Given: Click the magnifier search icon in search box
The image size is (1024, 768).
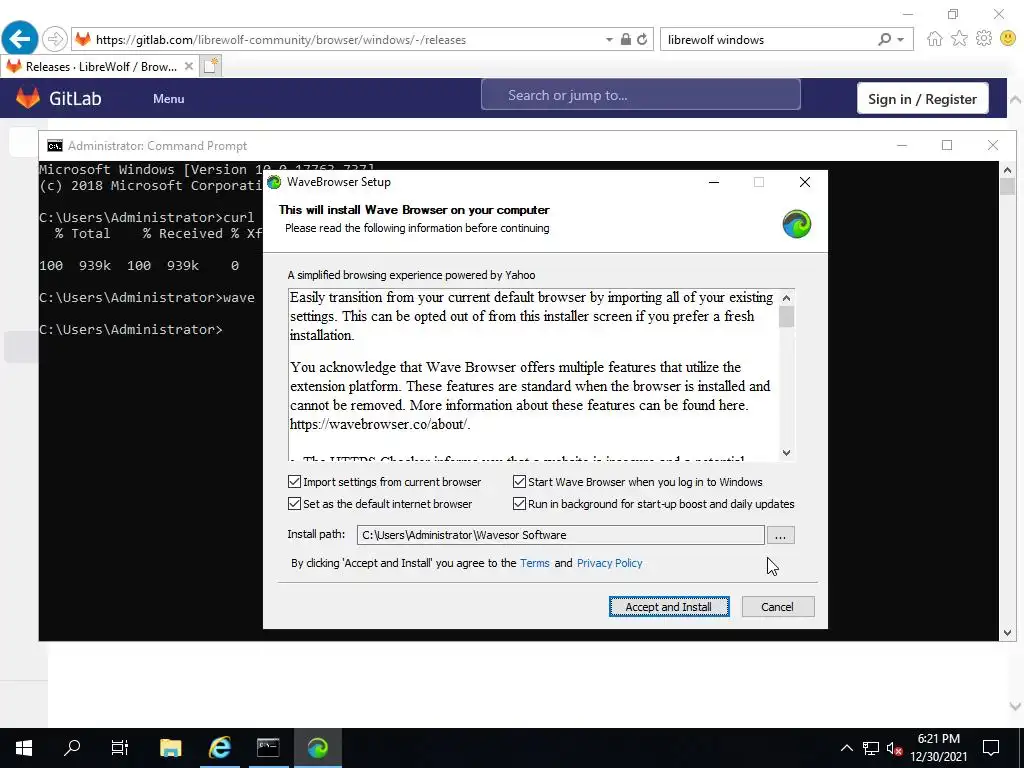Looking at the screenshot, I should coord(884,39).
